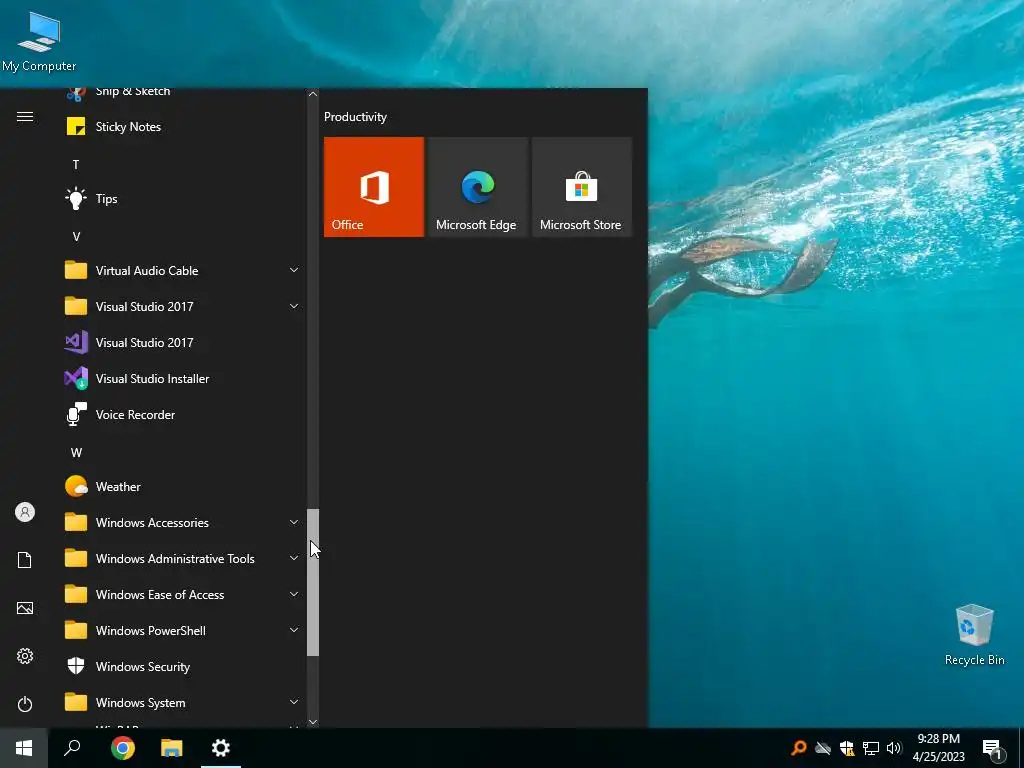Expand Windows Accessories folder
Viewport: 1024px width, 768px height.
point(182,522)
